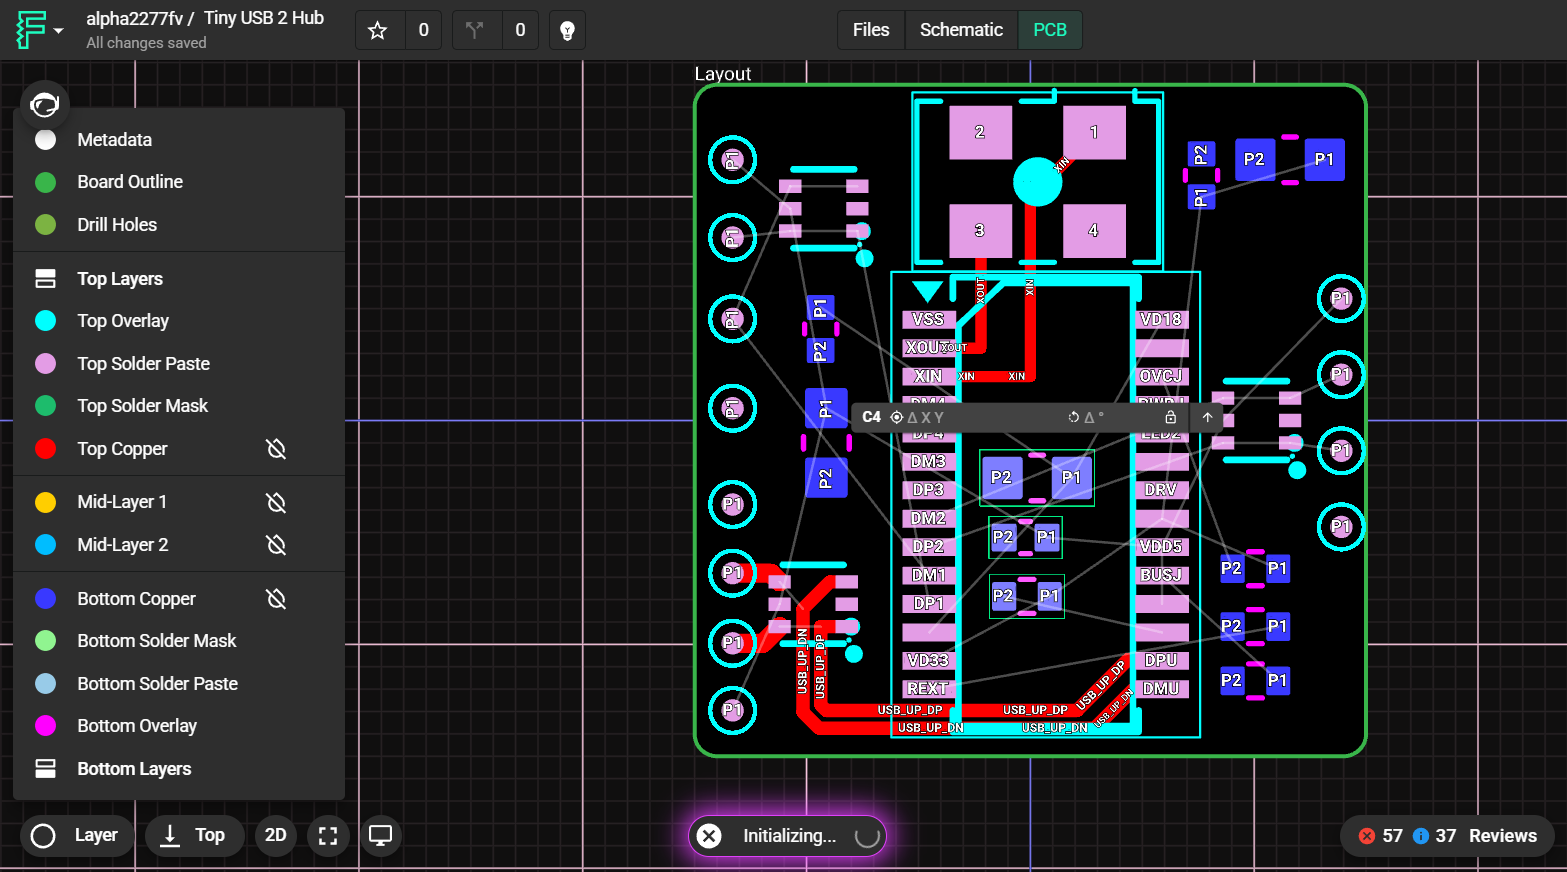Viewport: 1567px width, 872px height.
Task: Switch the 2D view mode button
Action: (276, 836)
